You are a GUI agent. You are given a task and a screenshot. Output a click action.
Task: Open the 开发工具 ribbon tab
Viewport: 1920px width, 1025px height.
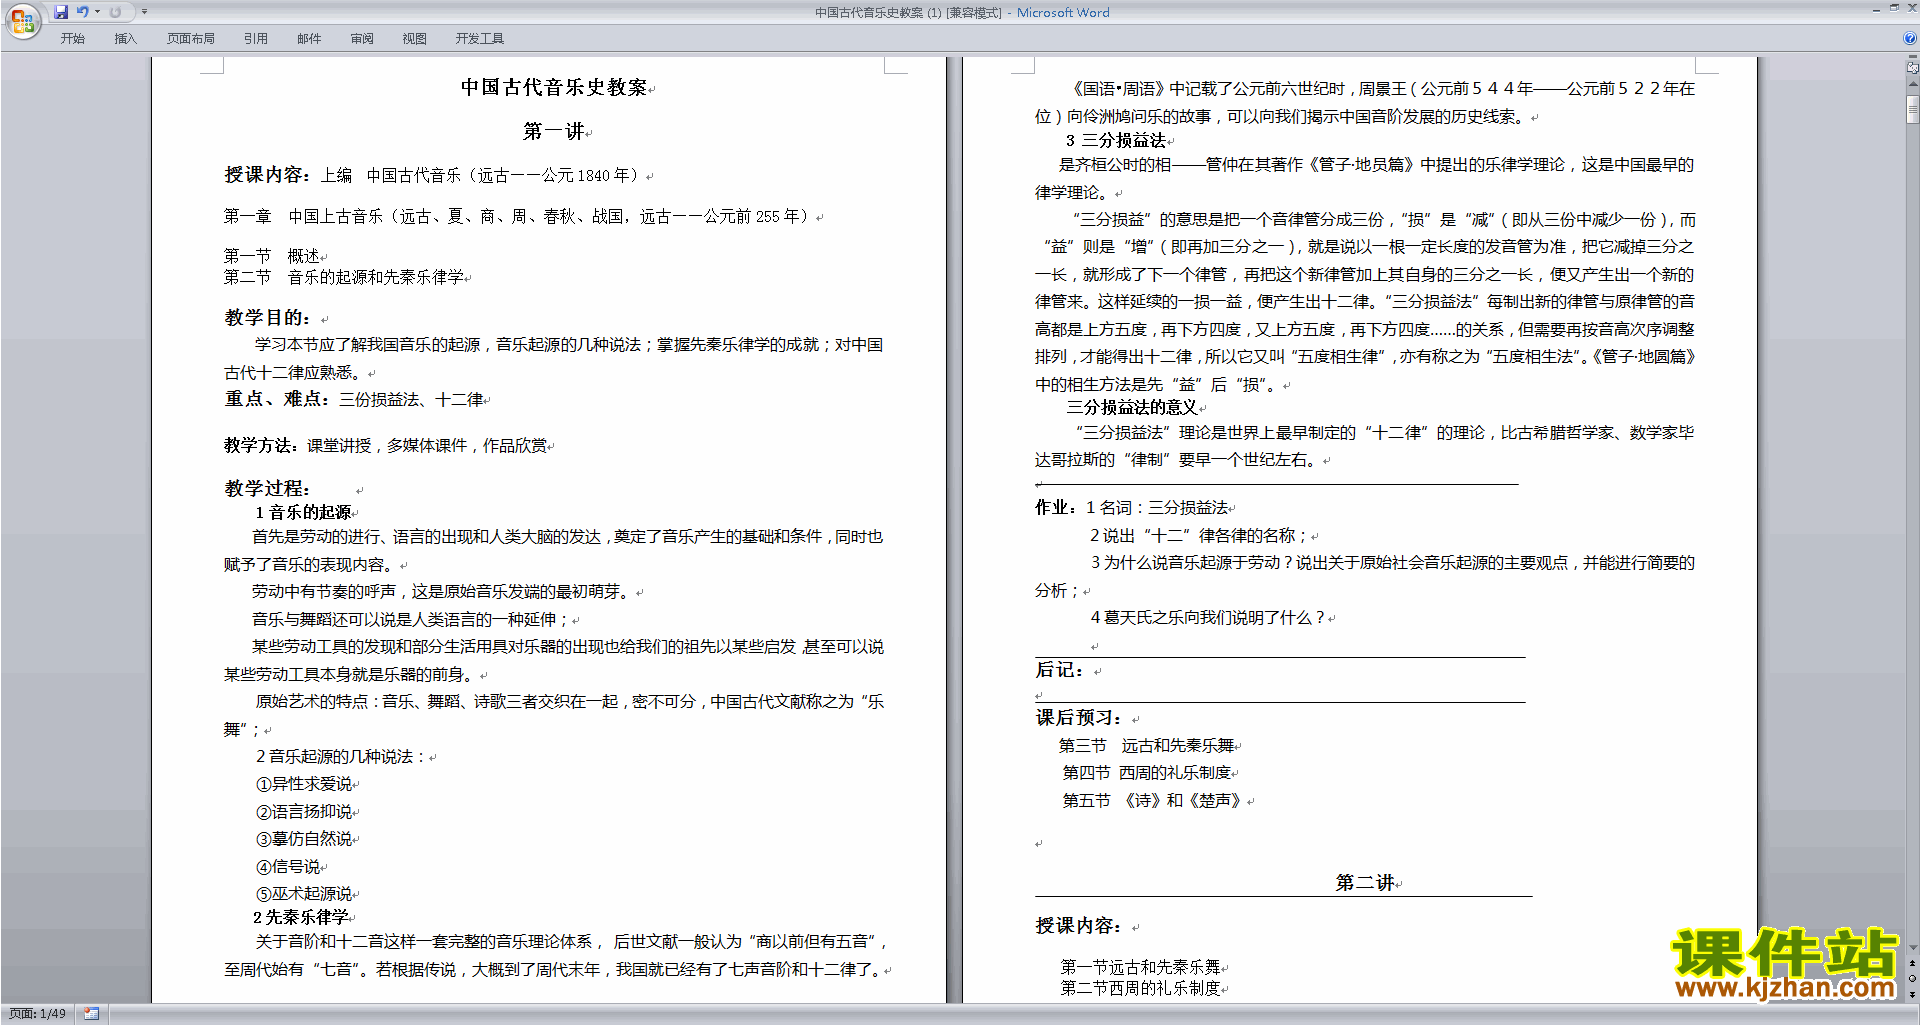pyautogui.click(x=480, y=39)
